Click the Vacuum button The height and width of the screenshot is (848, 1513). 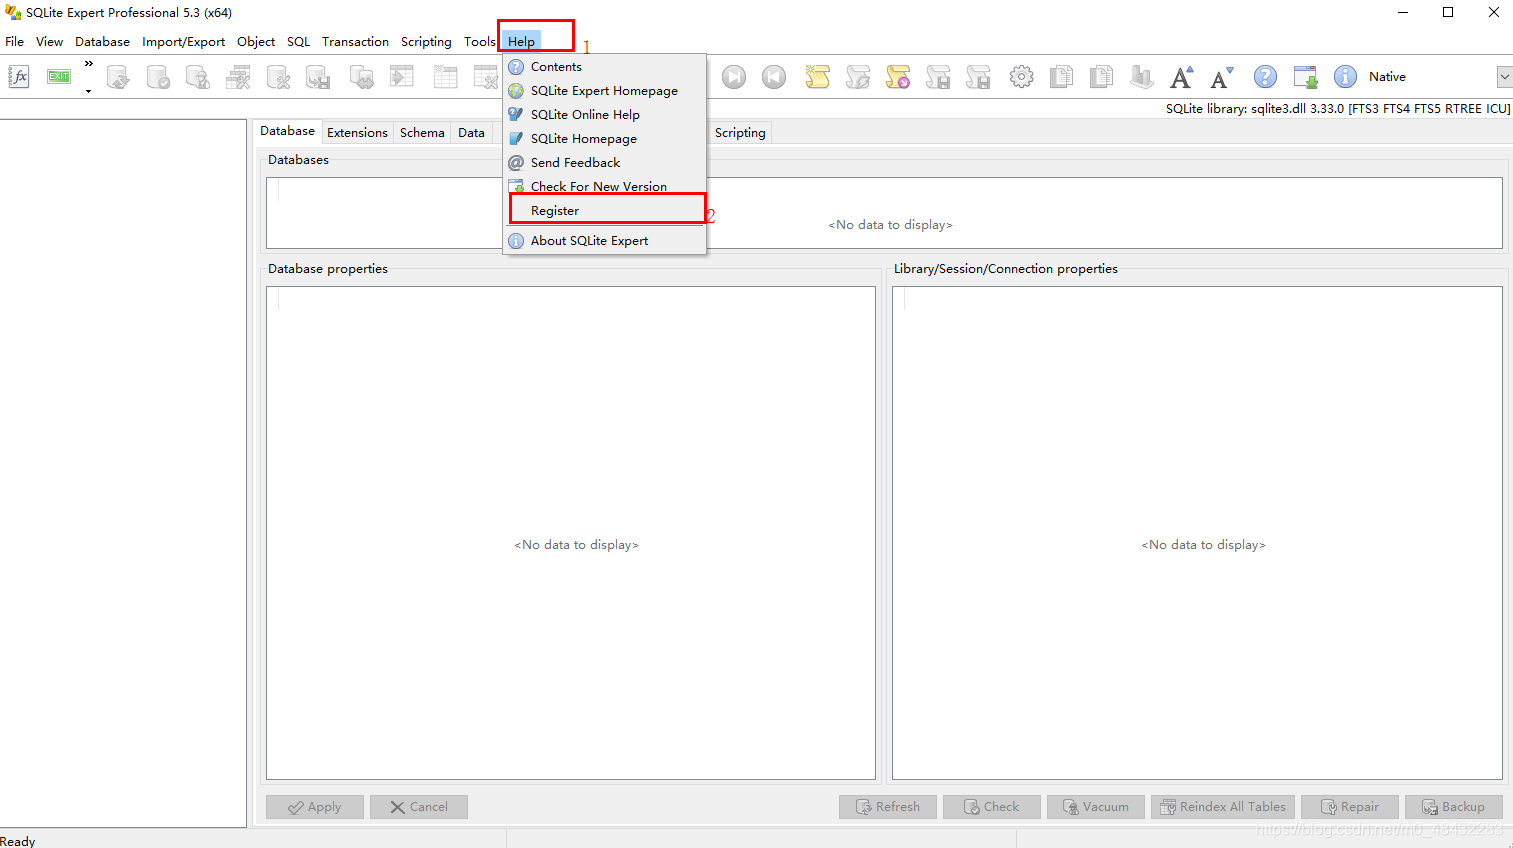(1096, 807)
